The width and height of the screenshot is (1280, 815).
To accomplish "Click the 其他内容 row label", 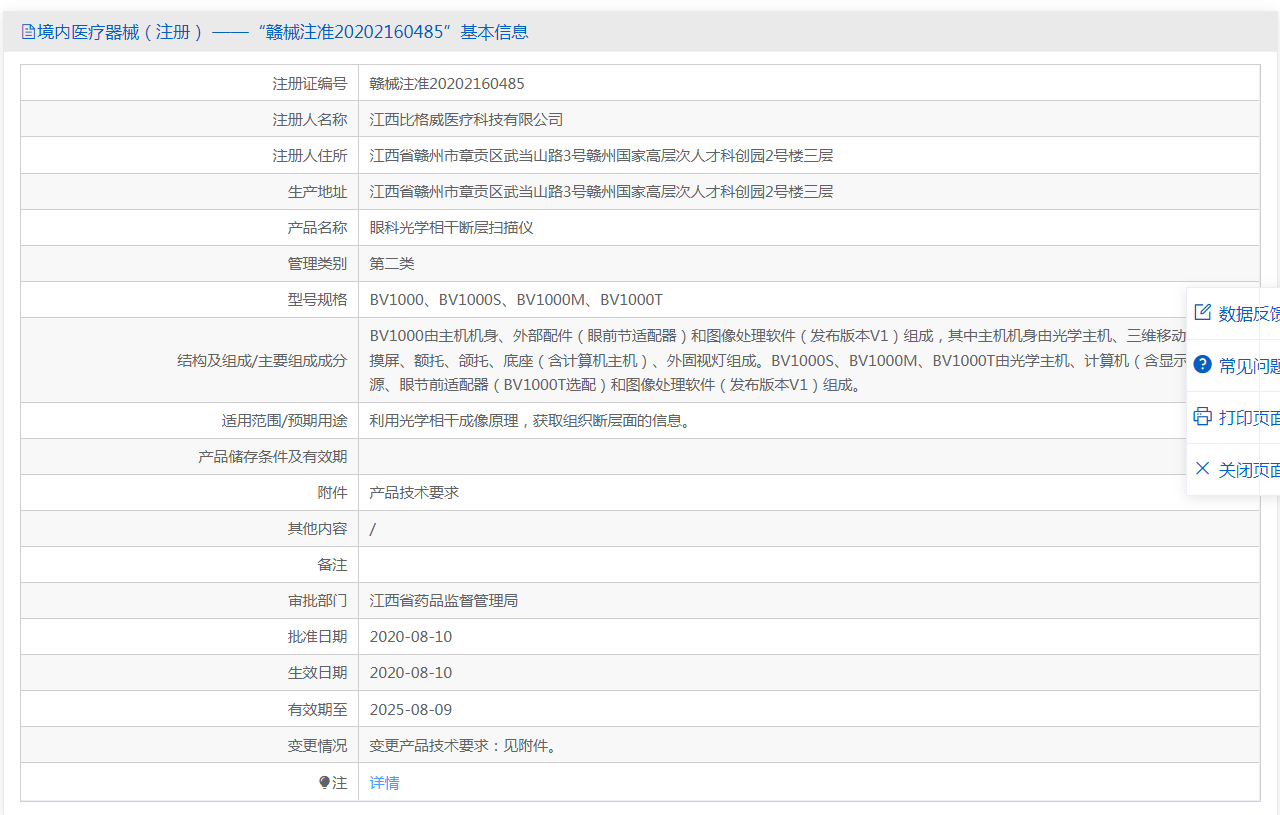I will click(x=318, y=528).
